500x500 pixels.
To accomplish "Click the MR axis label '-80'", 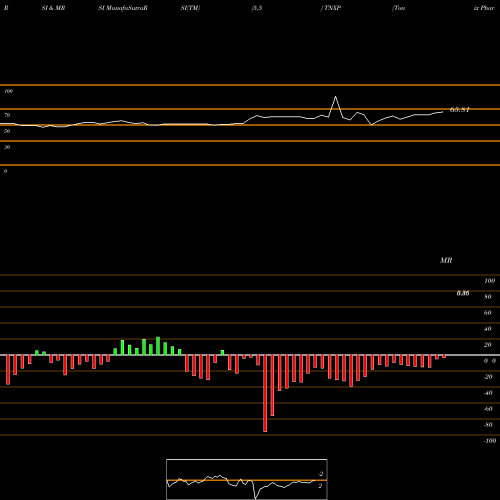I will pos(488,425).
